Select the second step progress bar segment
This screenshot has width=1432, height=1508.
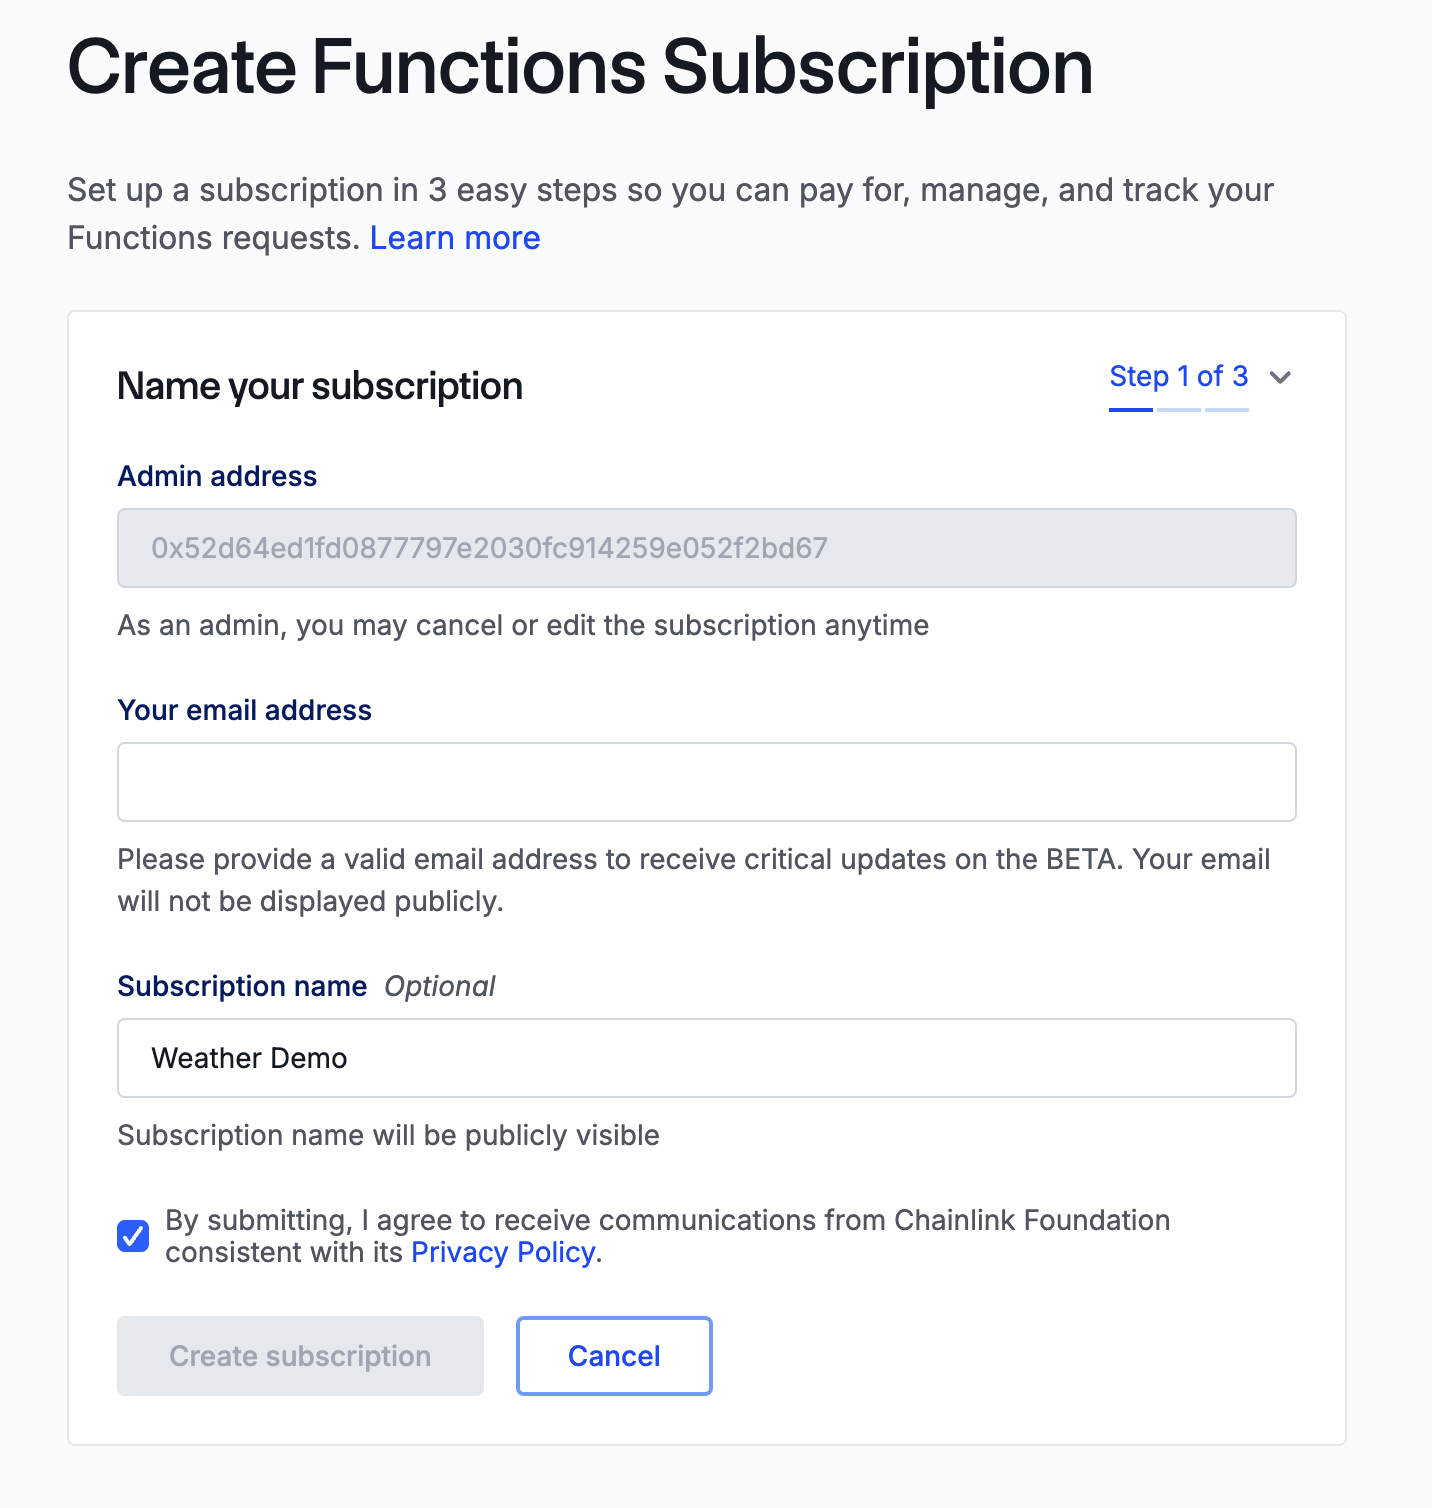pos(1179,409)
